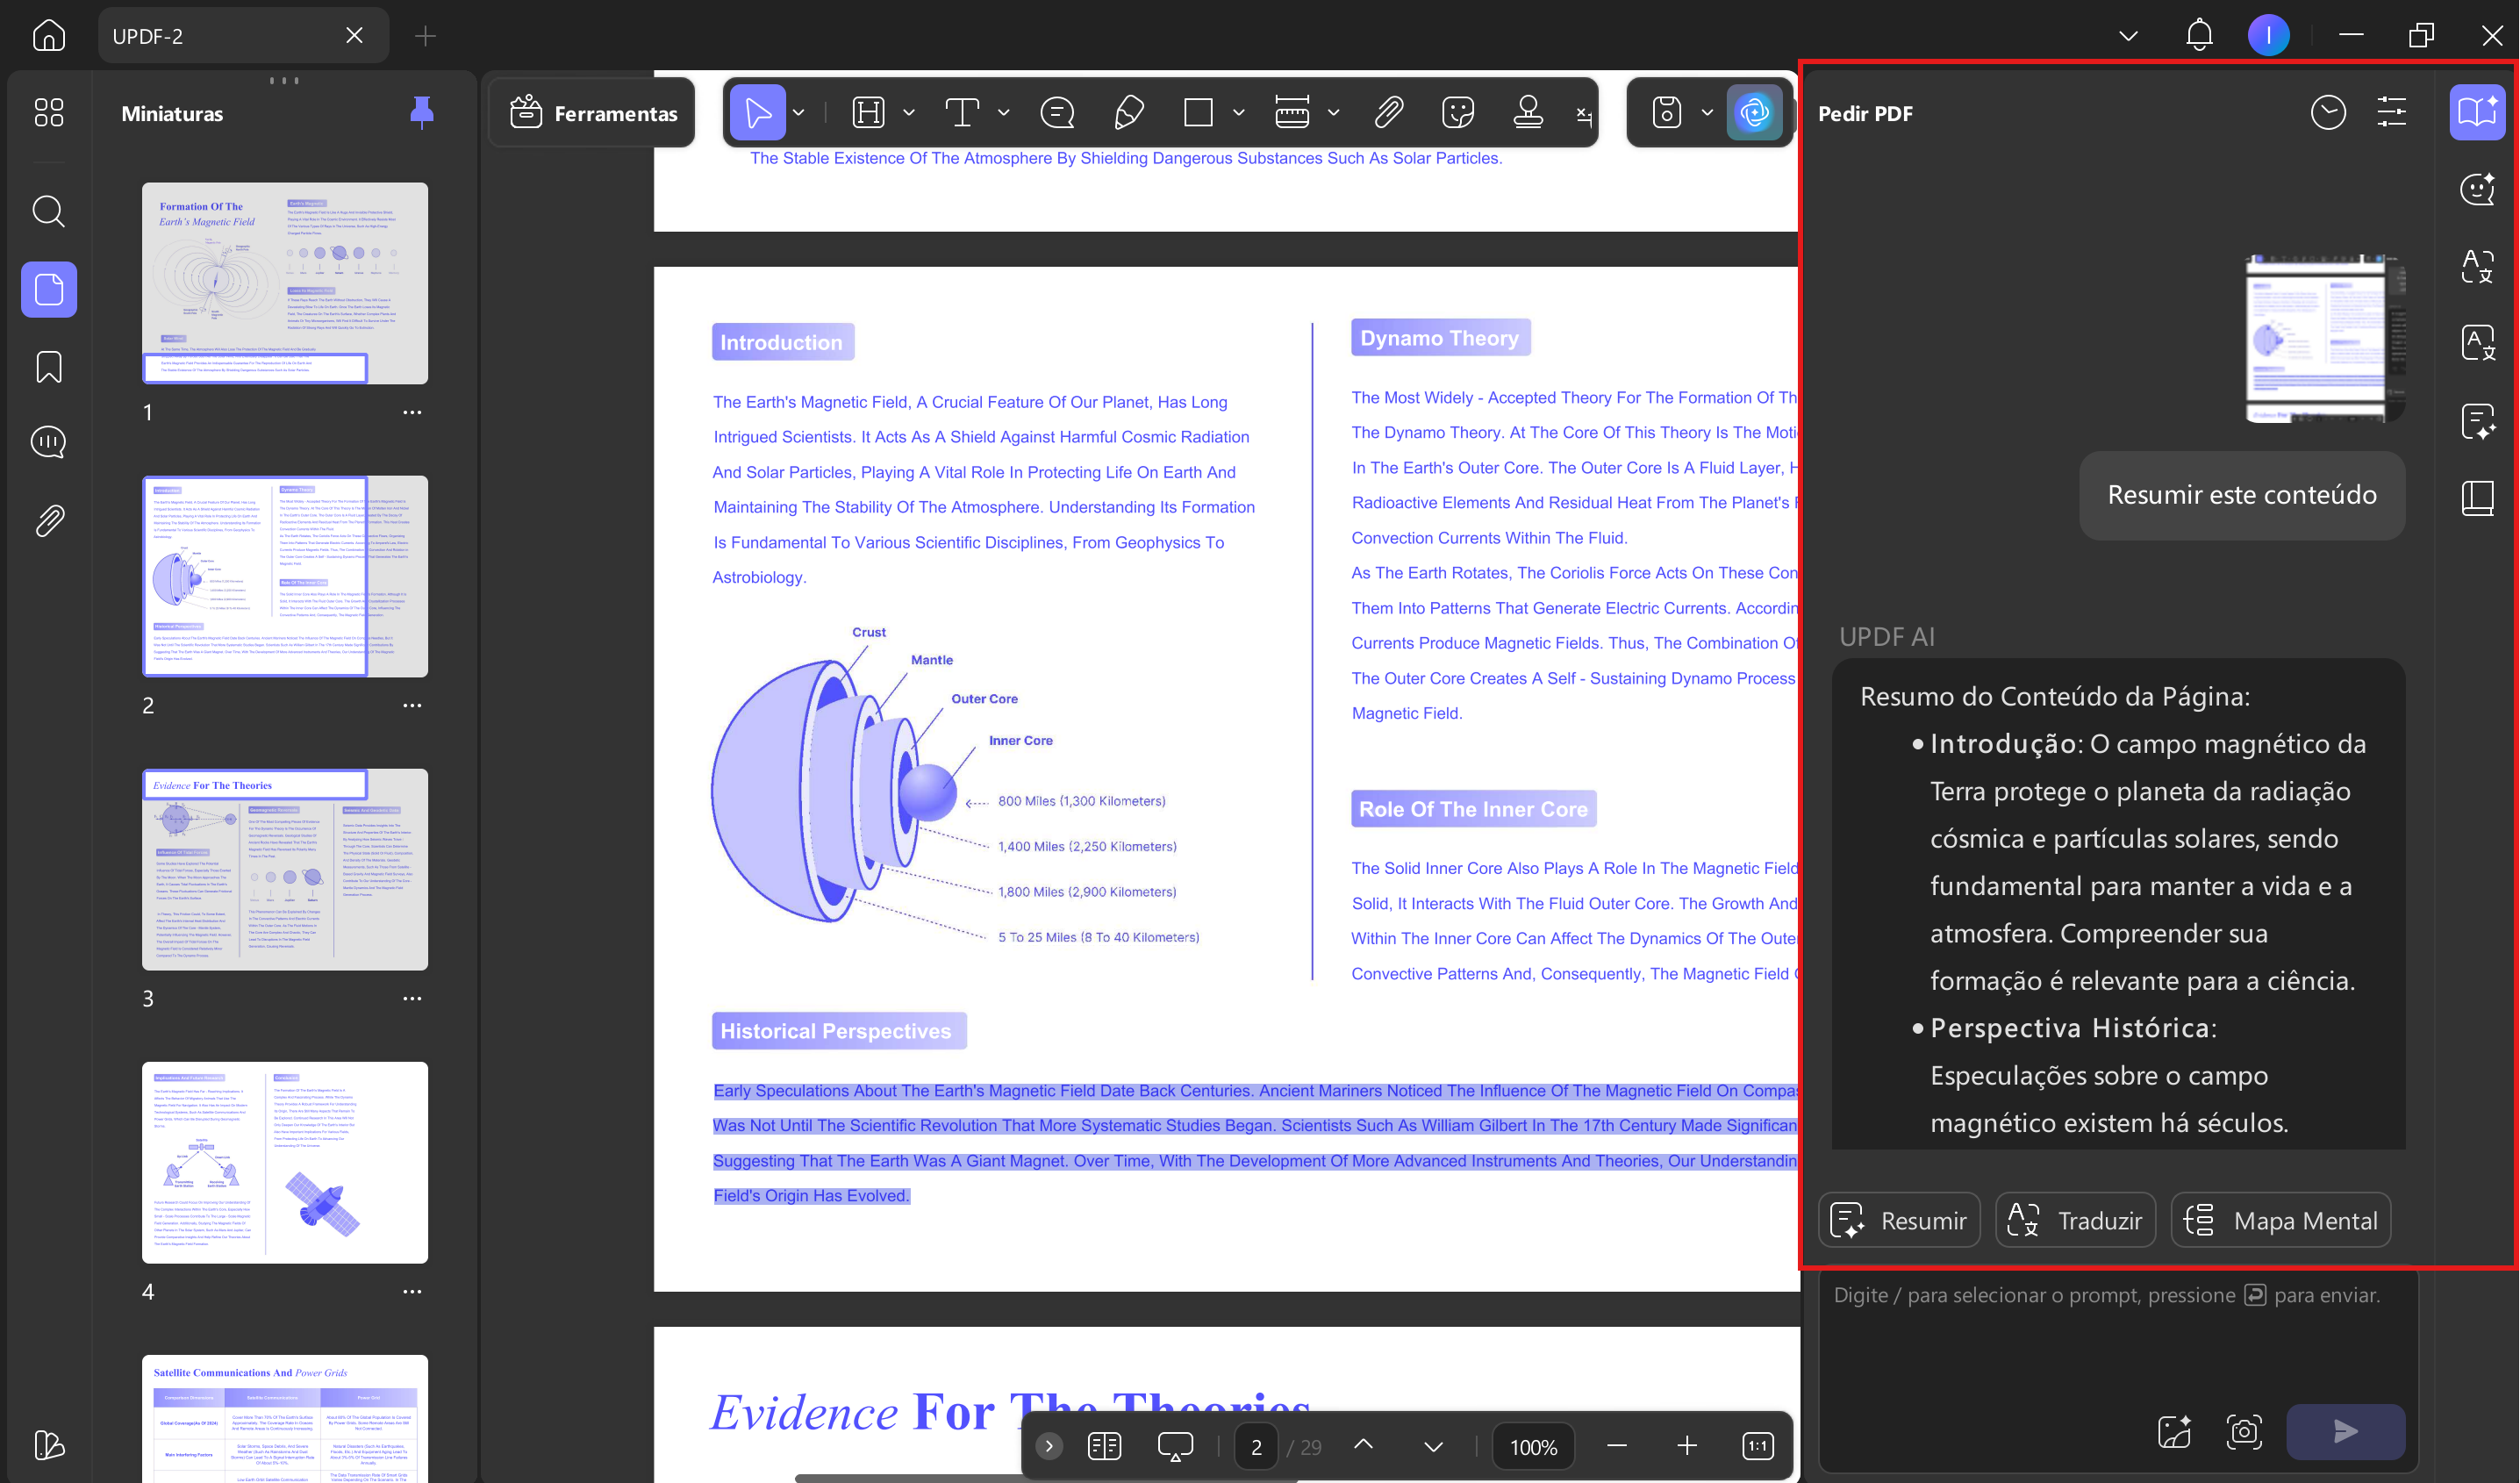Screen dimensions: 2520x1483
Task: Open the bookmarks sidebar panel
Action: point(49,367)
